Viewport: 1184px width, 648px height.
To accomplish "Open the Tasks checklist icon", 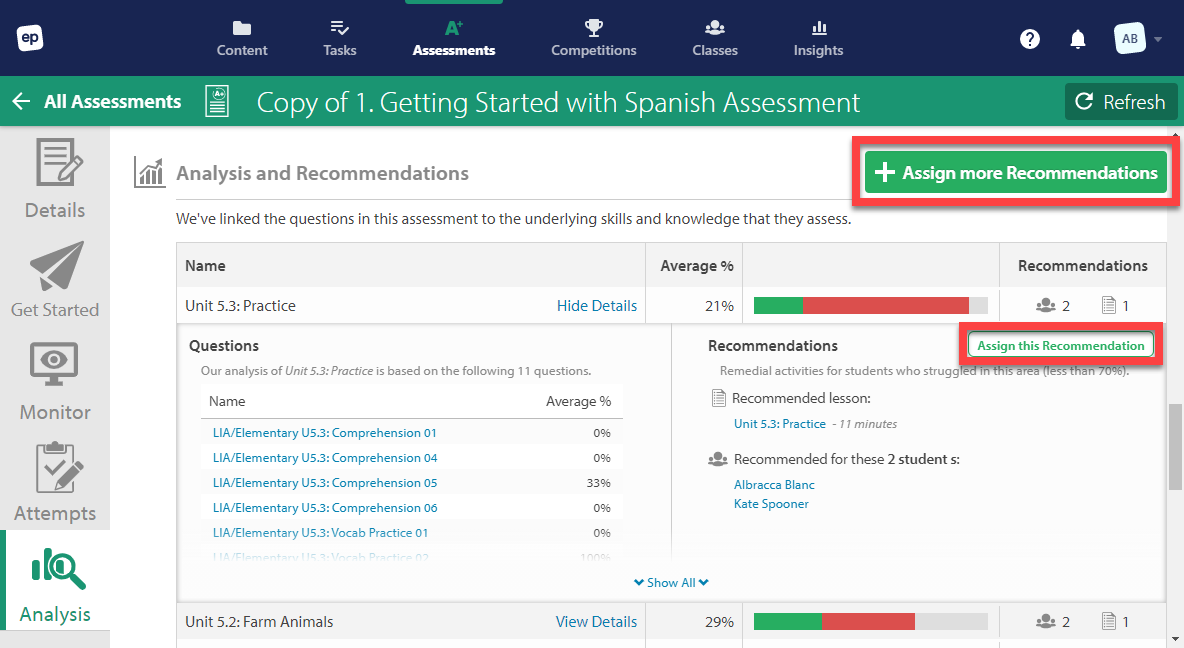I will click(340, 28).
